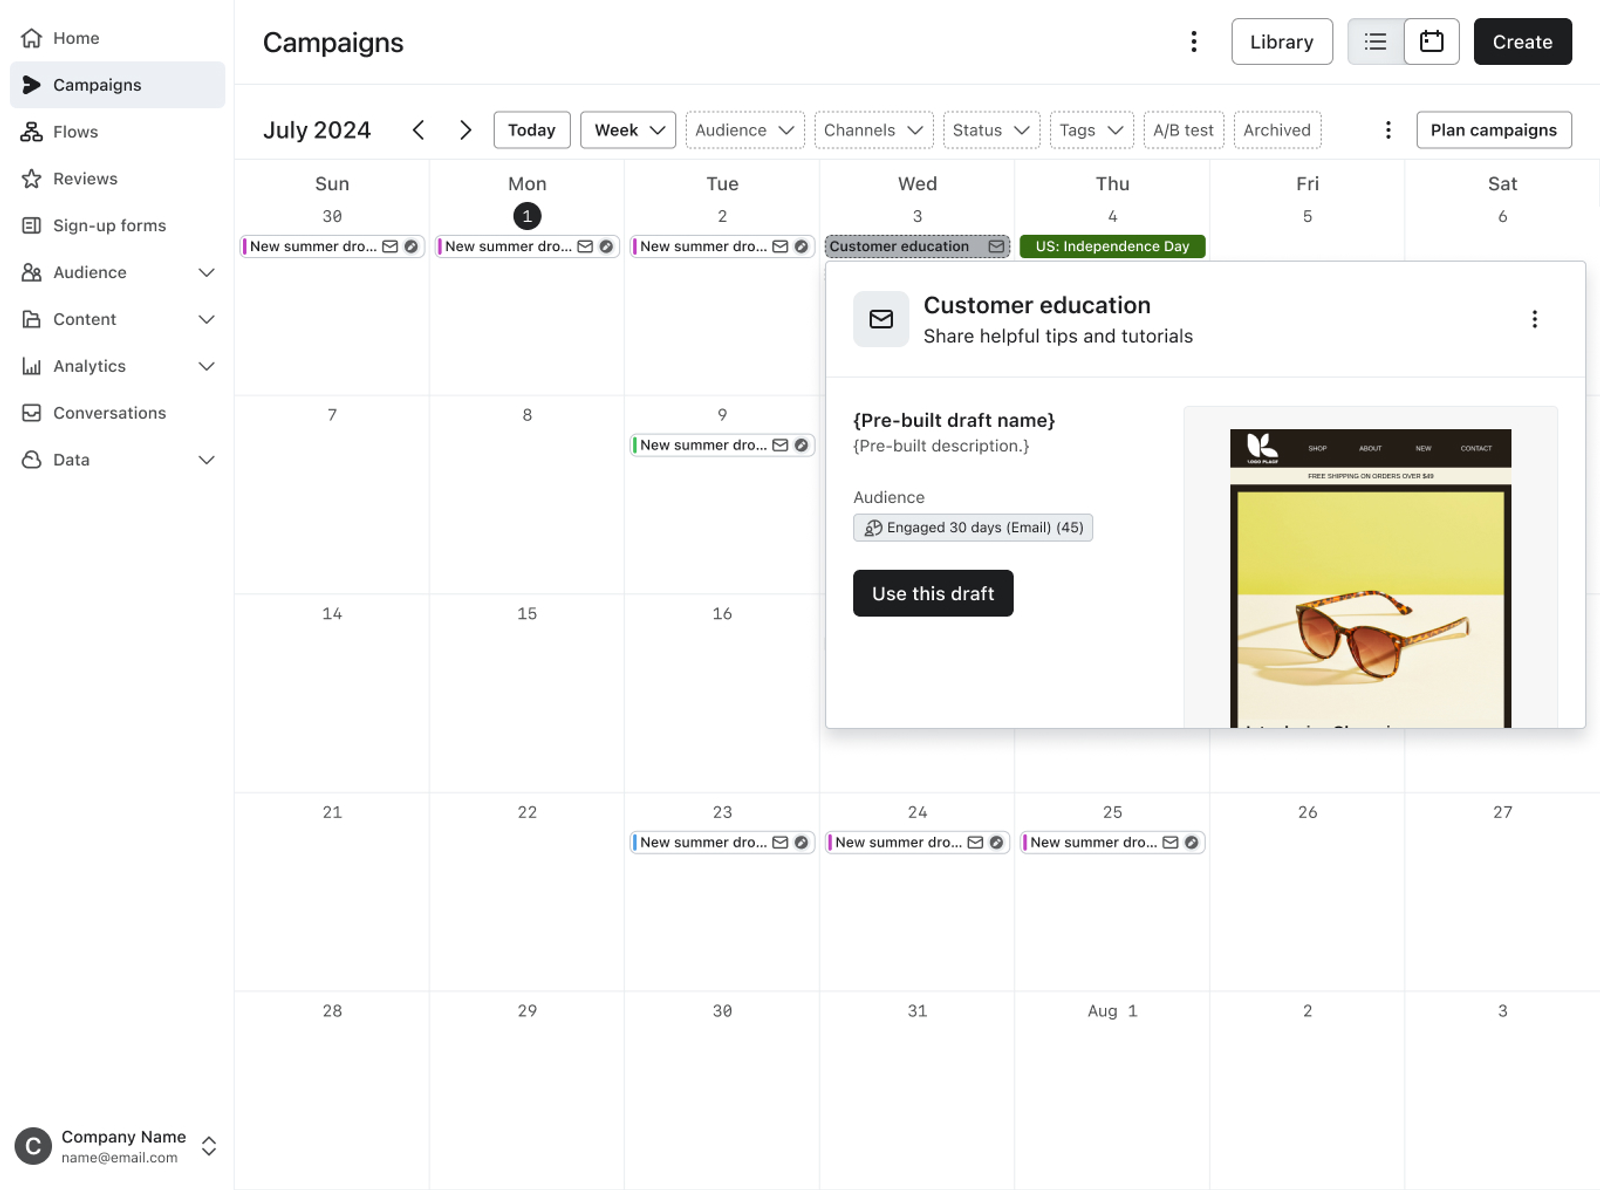Open the Channels filter dropdown

click(874, 130)
